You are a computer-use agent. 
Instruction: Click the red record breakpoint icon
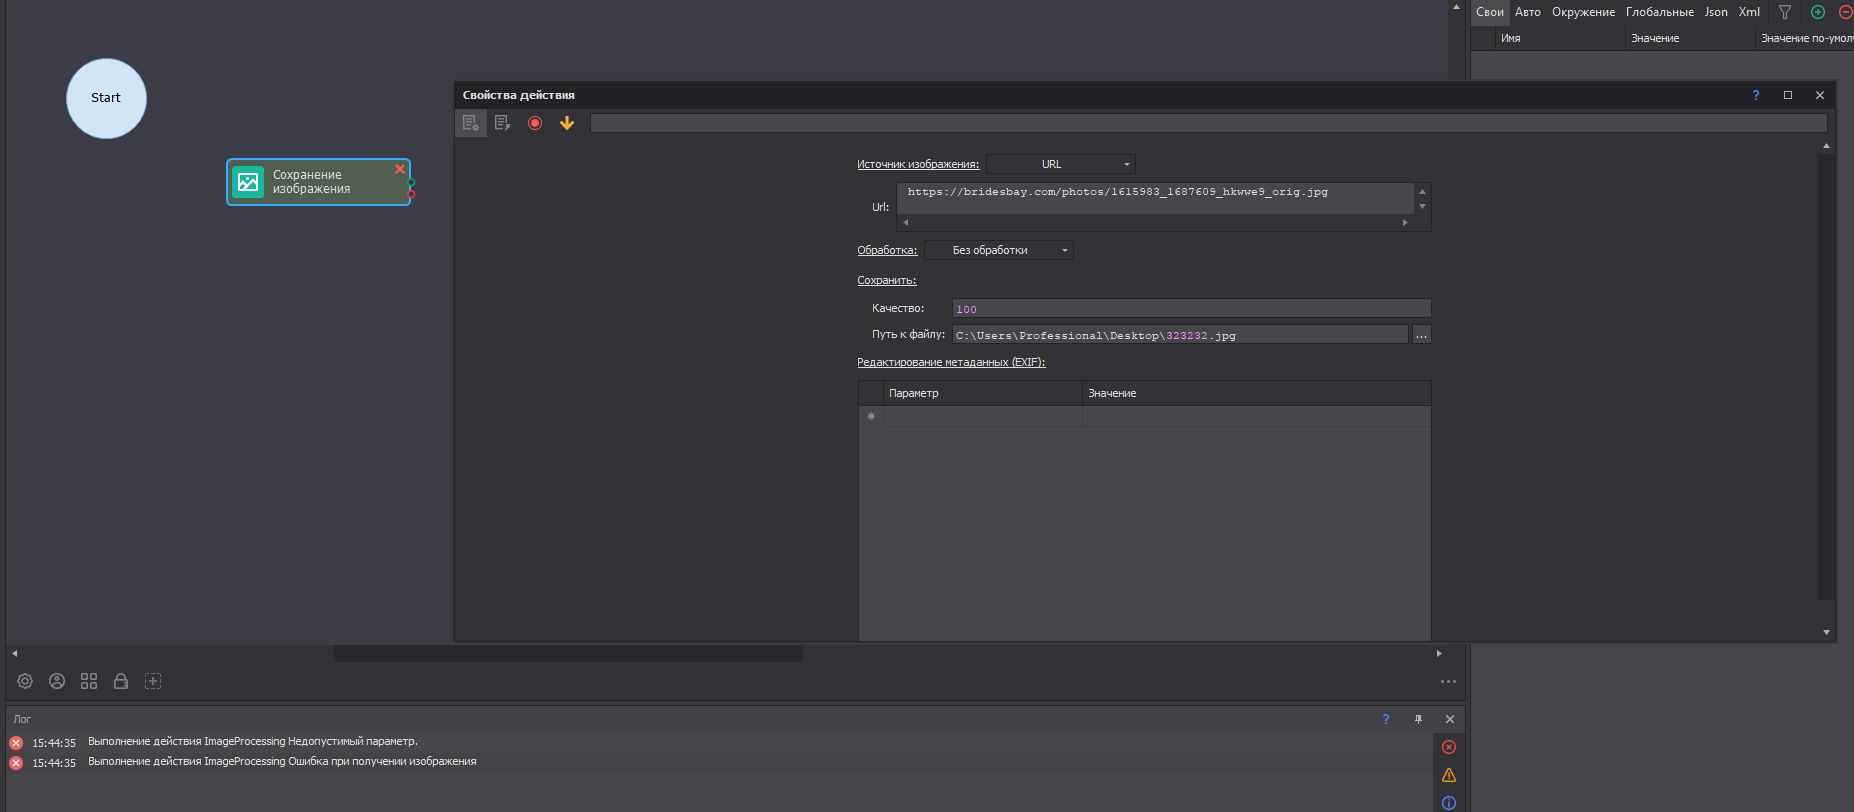pyautogui.click(x=535, y=123)
